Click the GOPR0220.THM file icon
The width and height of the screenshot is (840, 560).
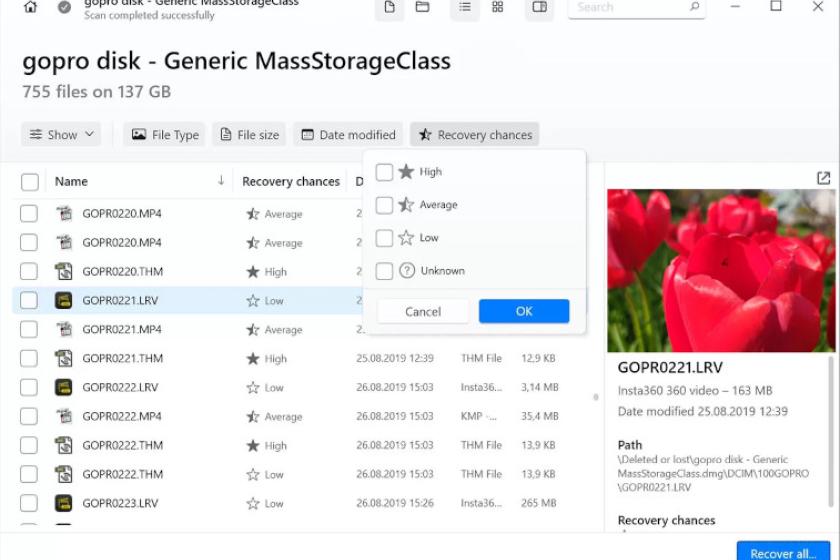click(64, 271)
